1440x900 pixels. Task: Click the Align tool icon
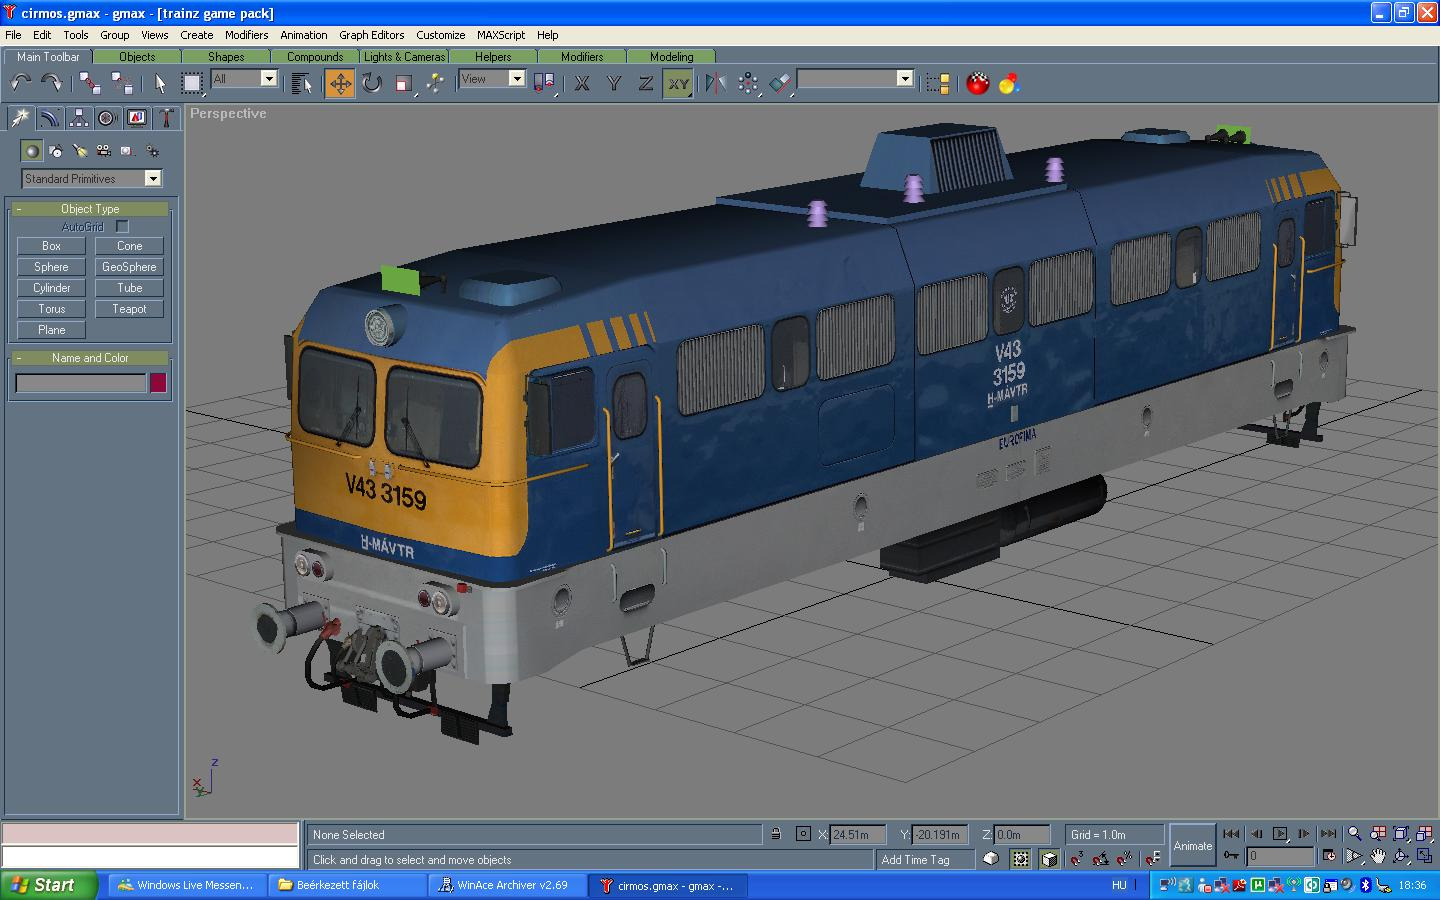[780, 84]
